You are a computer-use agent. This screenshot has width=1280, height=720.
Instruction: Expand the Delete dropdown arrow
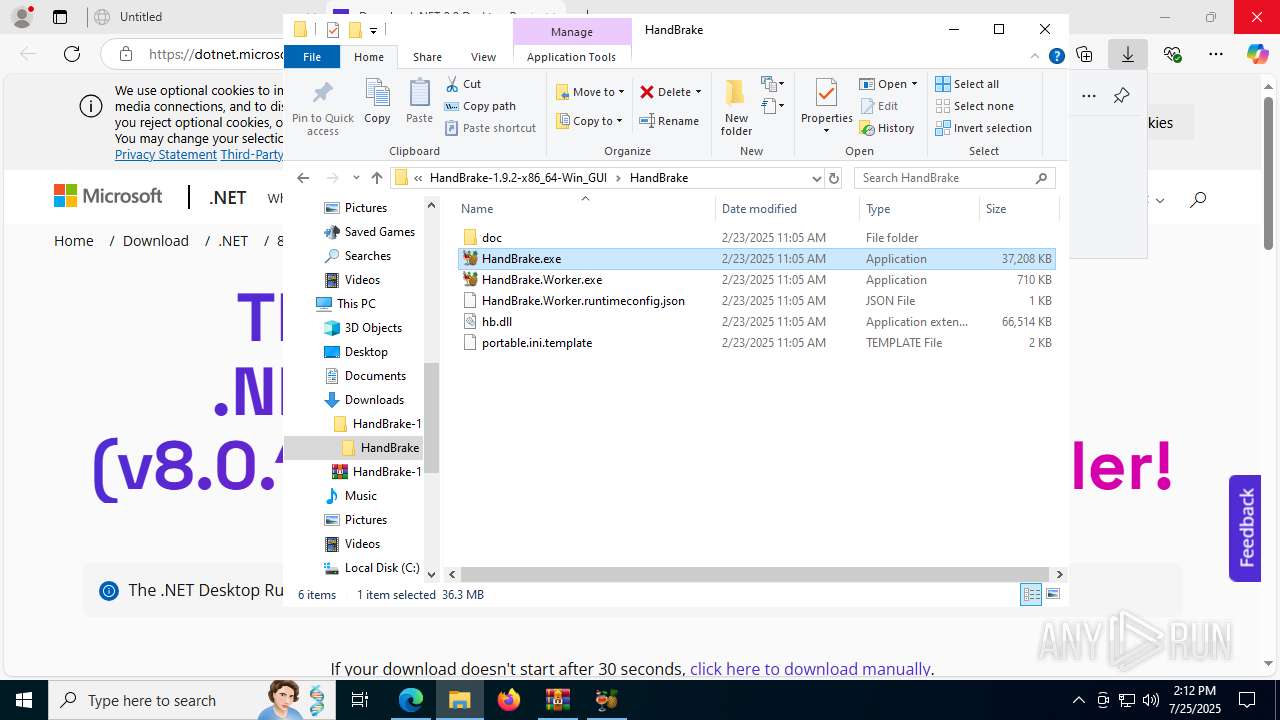tap(698, 92)
